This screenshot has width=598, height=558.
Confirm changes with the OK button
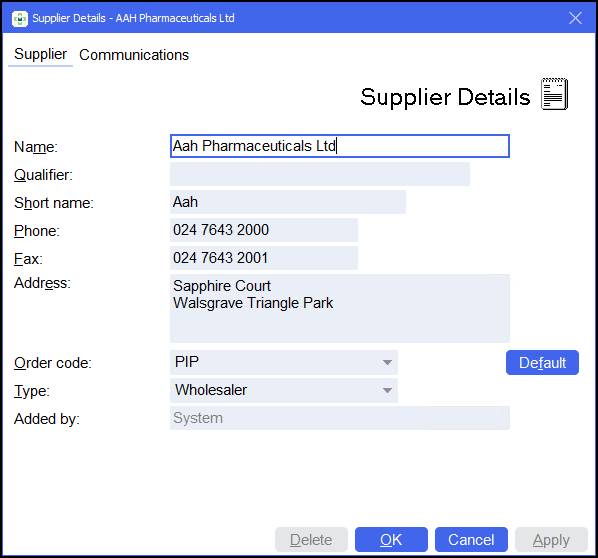pyautogui.click(x=391, y=539)
